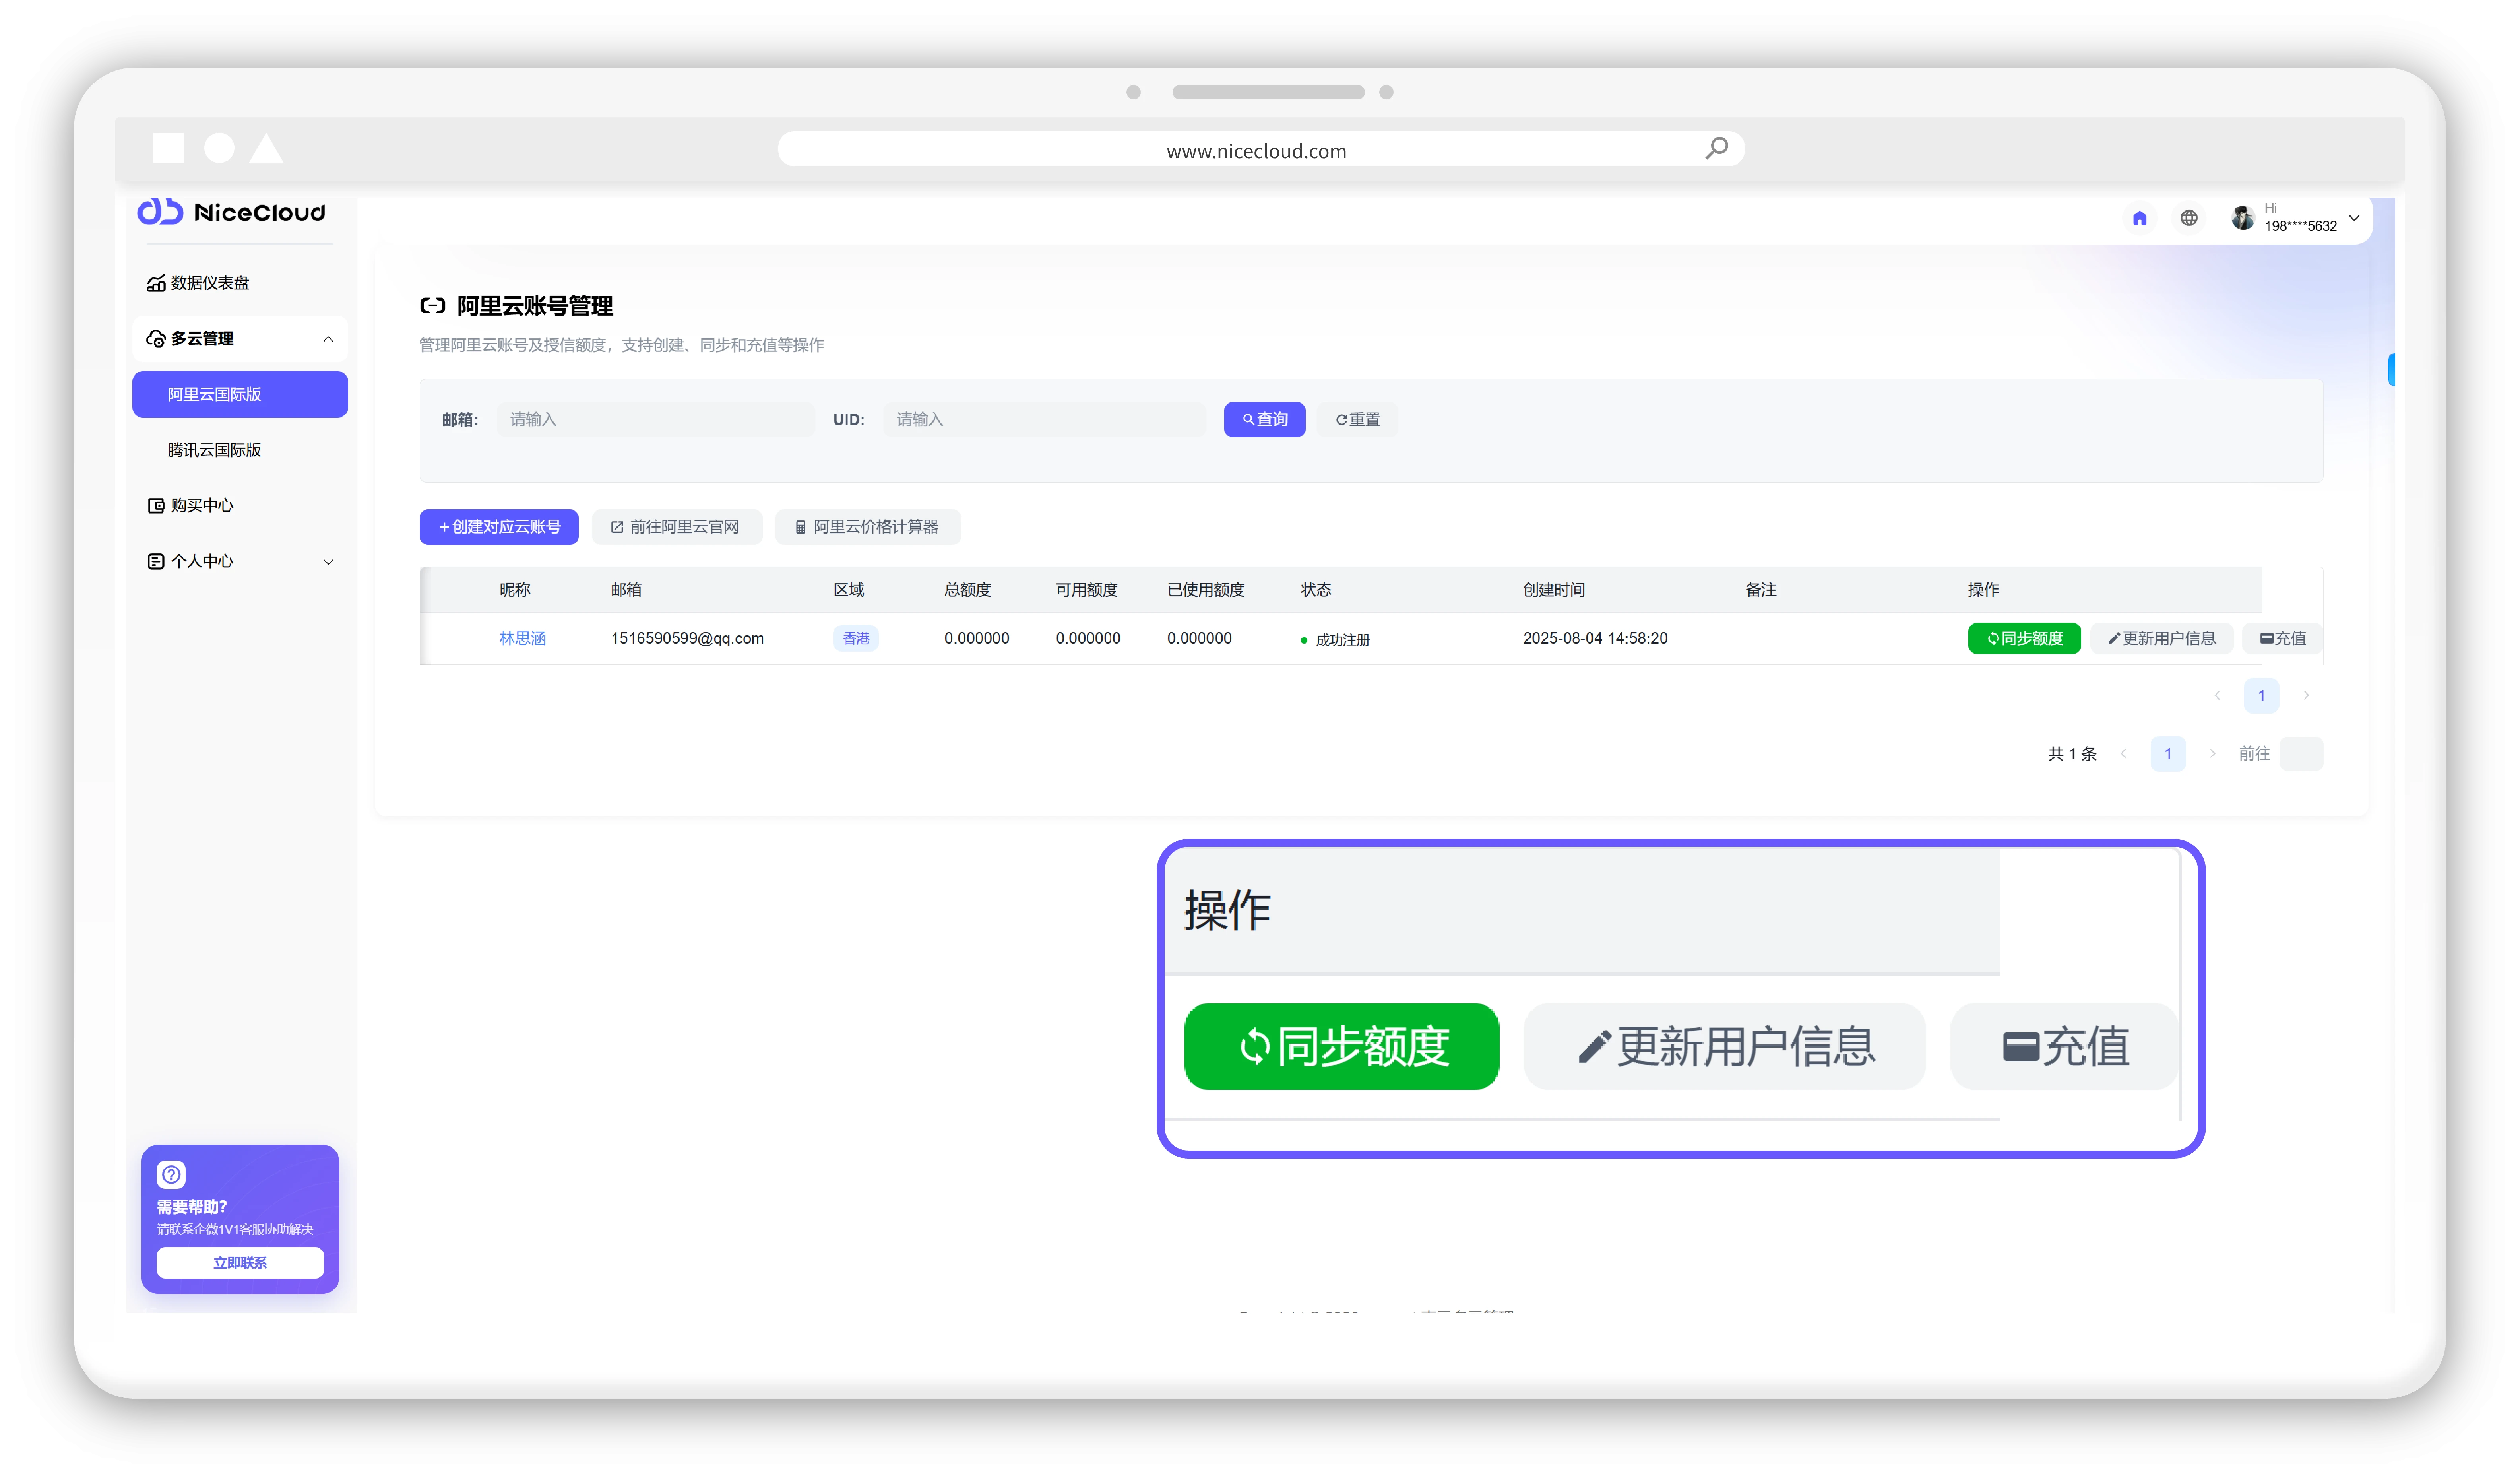This screenshot has height=1479, width=2520.
Task: Click the 查询 search button
Action: pos(1264,420)
